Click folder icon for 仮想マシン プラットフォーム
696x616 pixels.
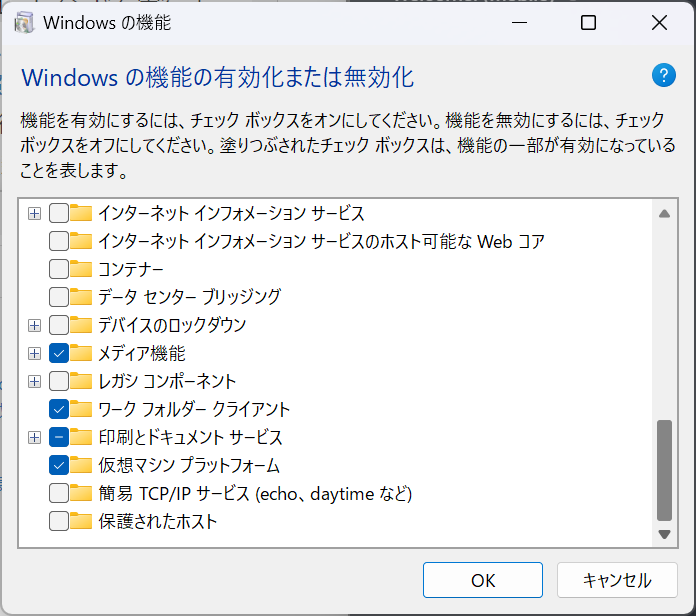tap(81, 465)
